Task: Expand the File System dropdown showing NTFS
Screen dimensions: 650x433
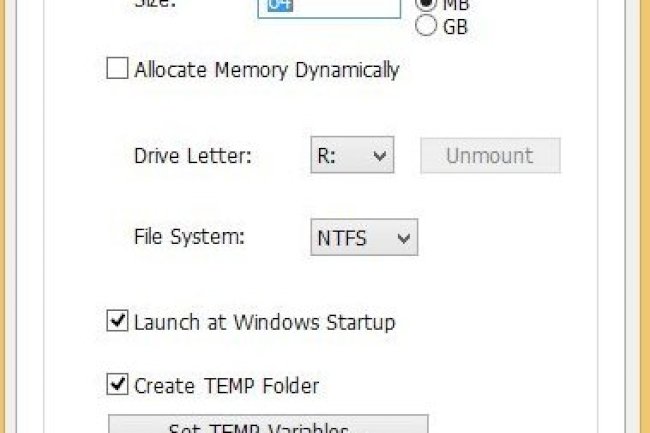Action: pos(363,238)
